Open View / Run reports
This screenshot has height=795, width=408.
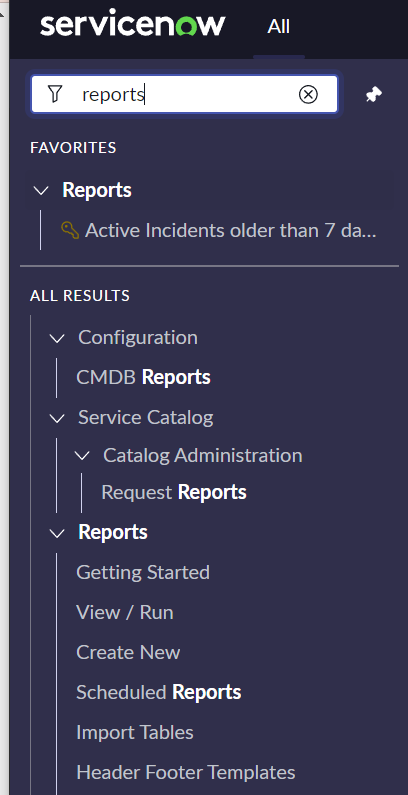[x=125, y=612]
